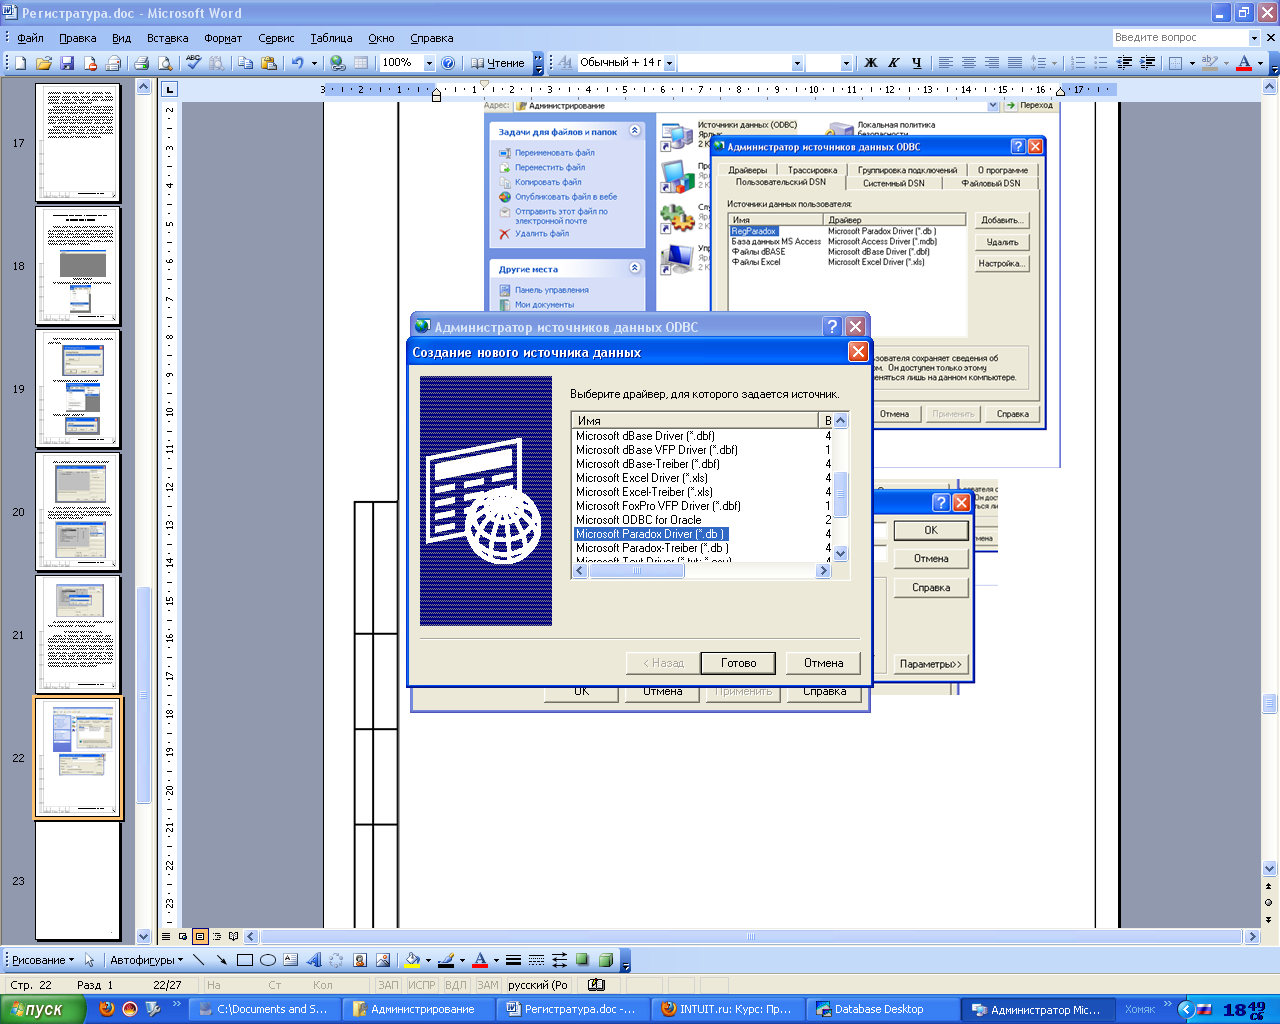1280x1024 pixels.
Task: Open the font size dropdown
Action: [x=846, y=63]
